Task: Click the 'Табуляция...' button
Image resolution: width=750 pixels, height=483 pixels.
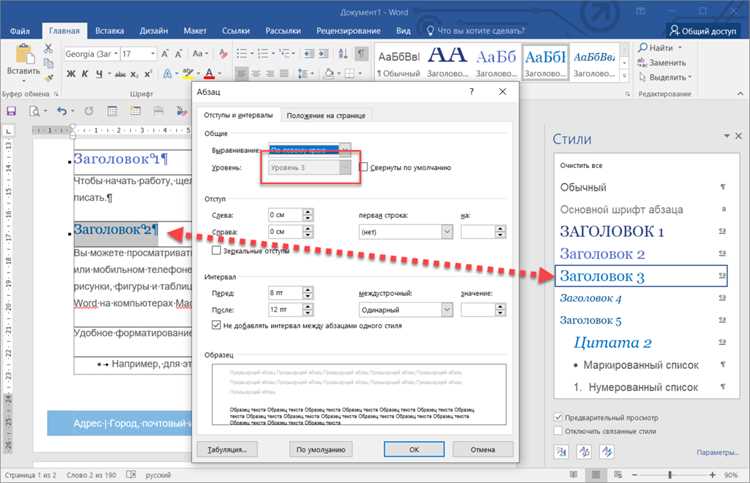Action: coord(227,450)
